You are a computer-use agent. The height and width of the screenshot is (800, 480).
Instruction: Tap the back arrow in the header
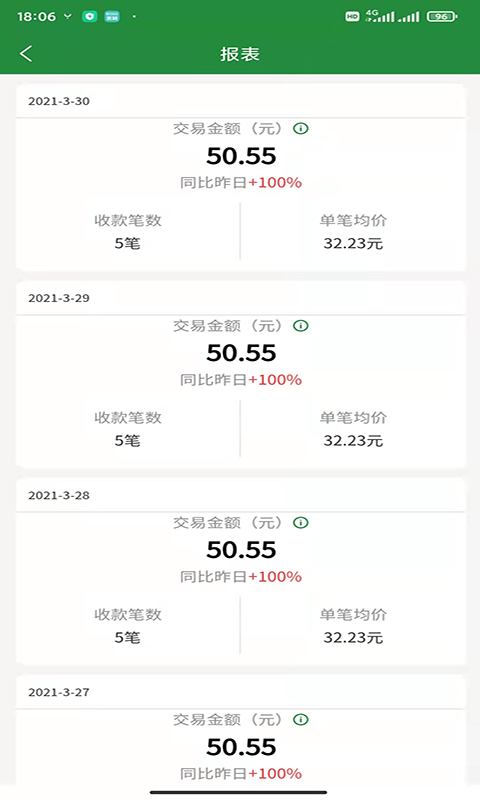pyautogui.click(x=26, y=53)
